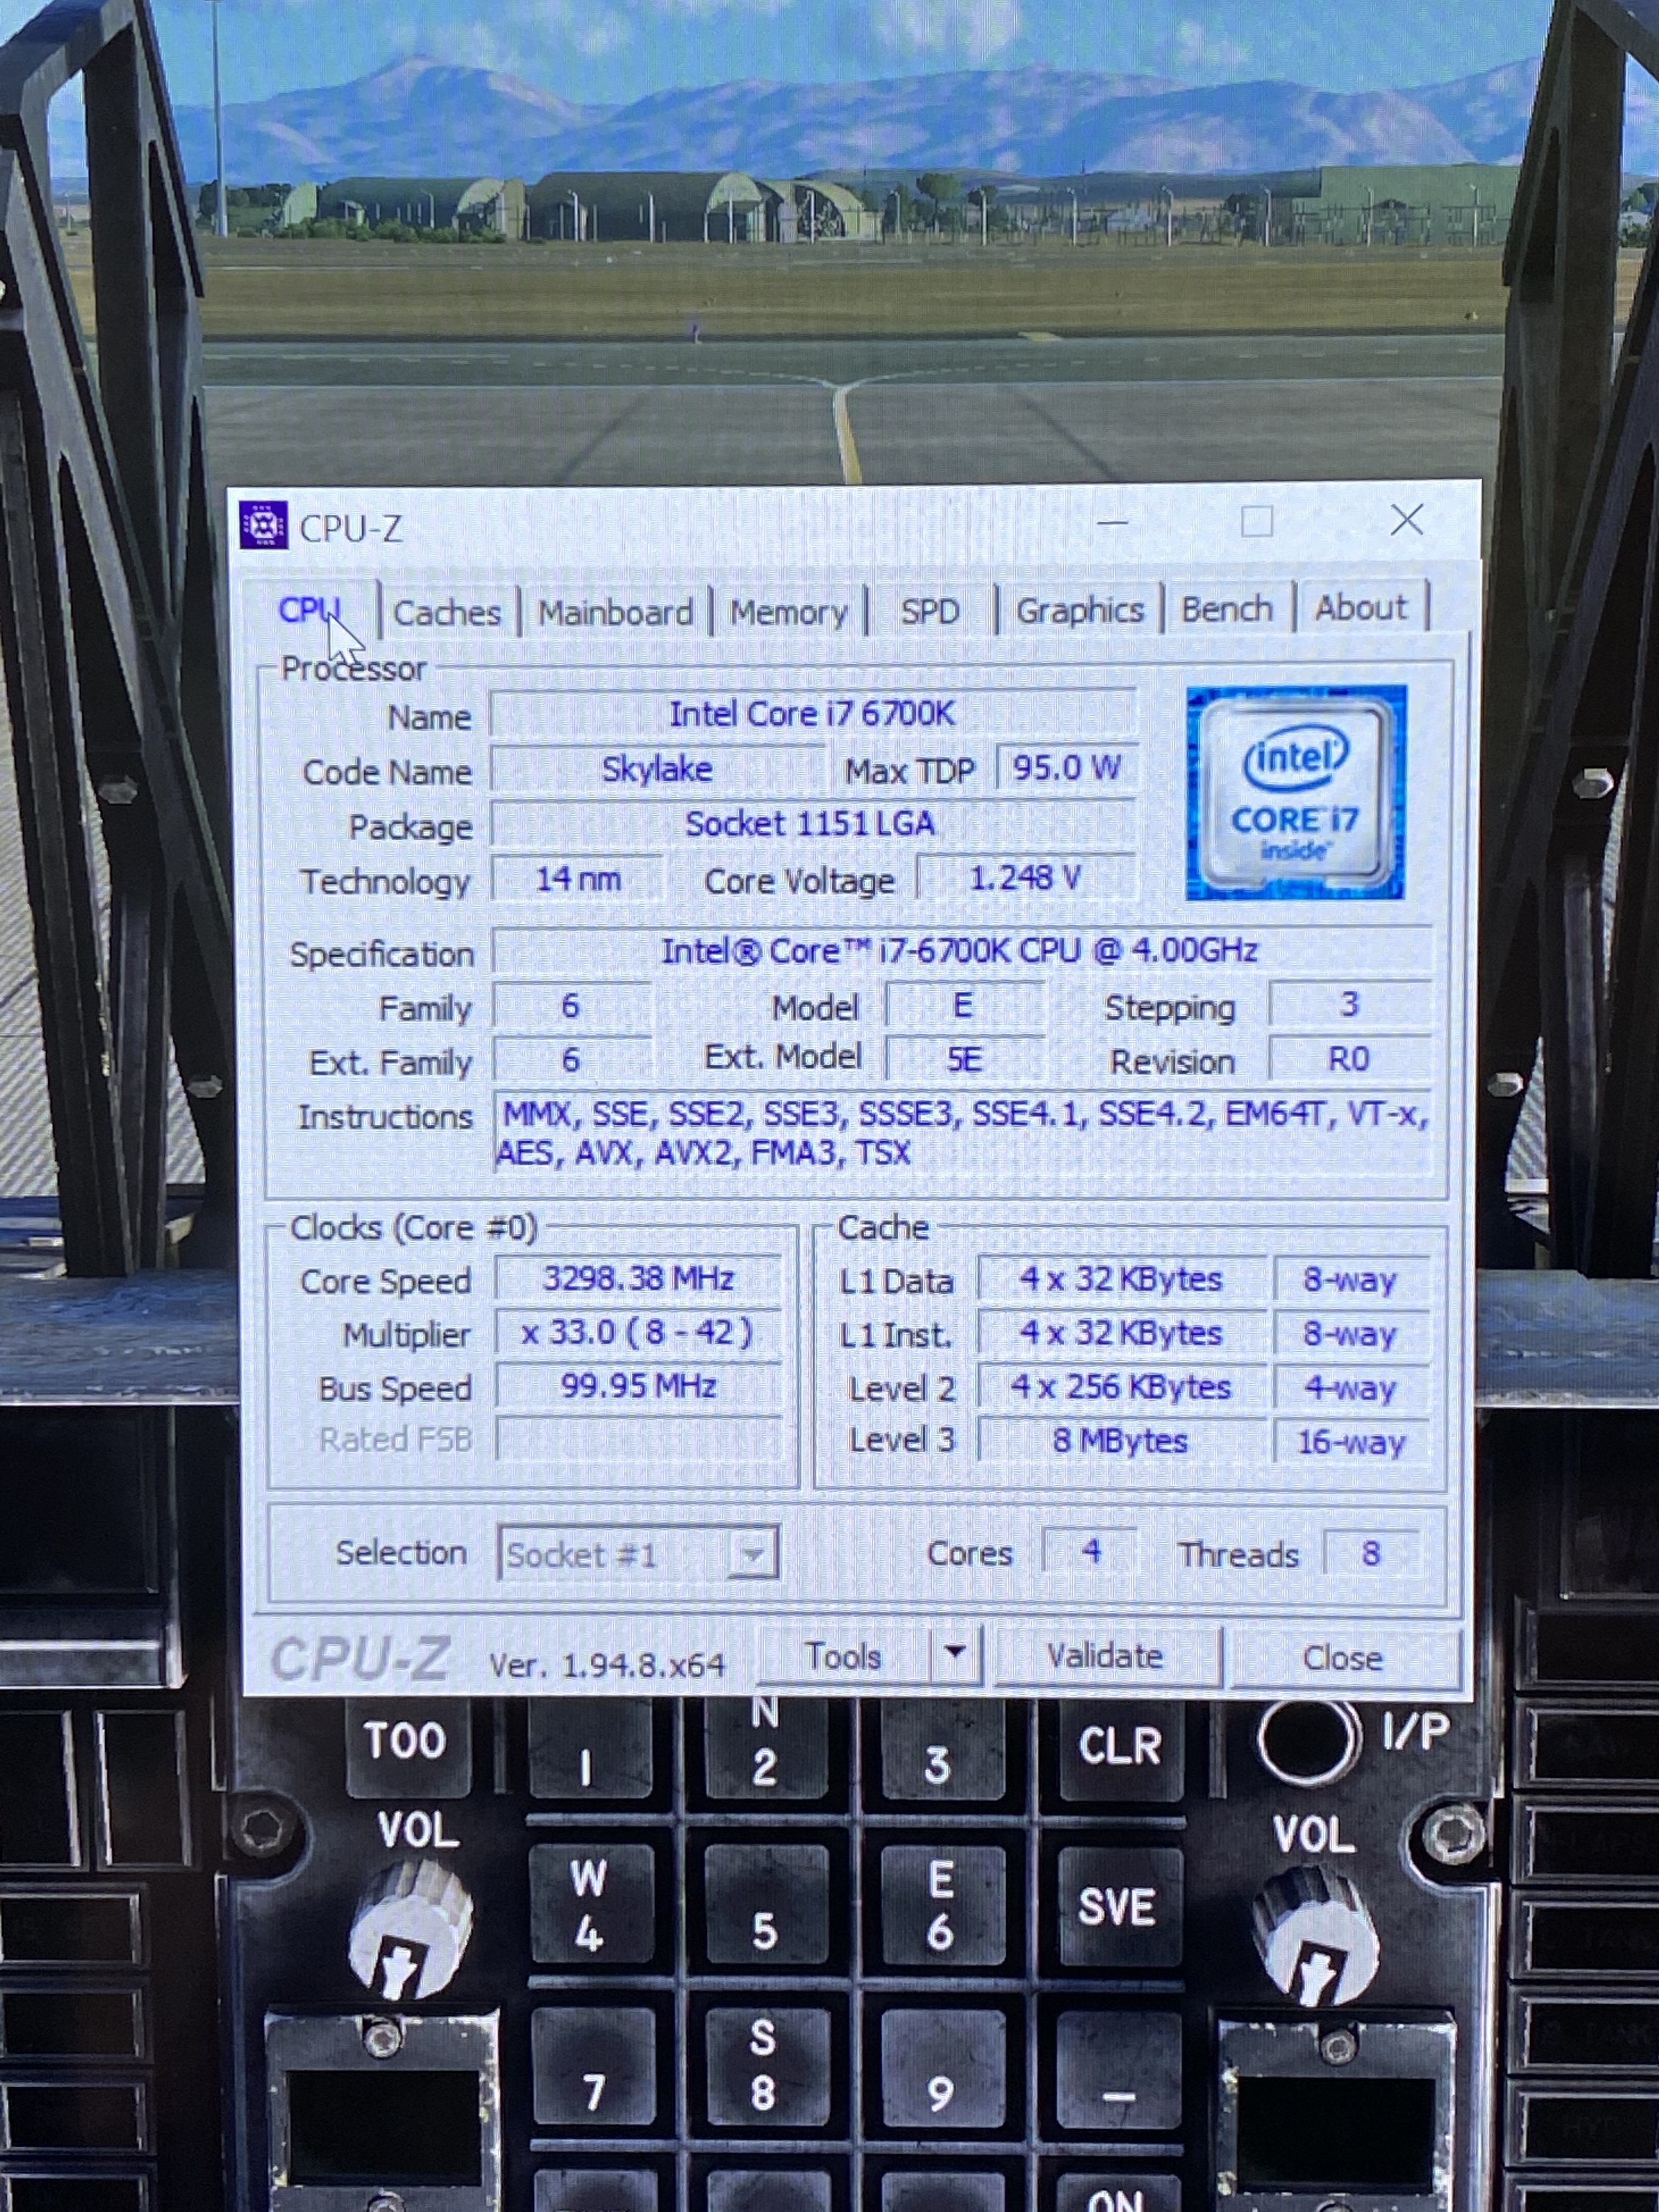
Task: Open the Mainboard tab
Action: point(615,612)
